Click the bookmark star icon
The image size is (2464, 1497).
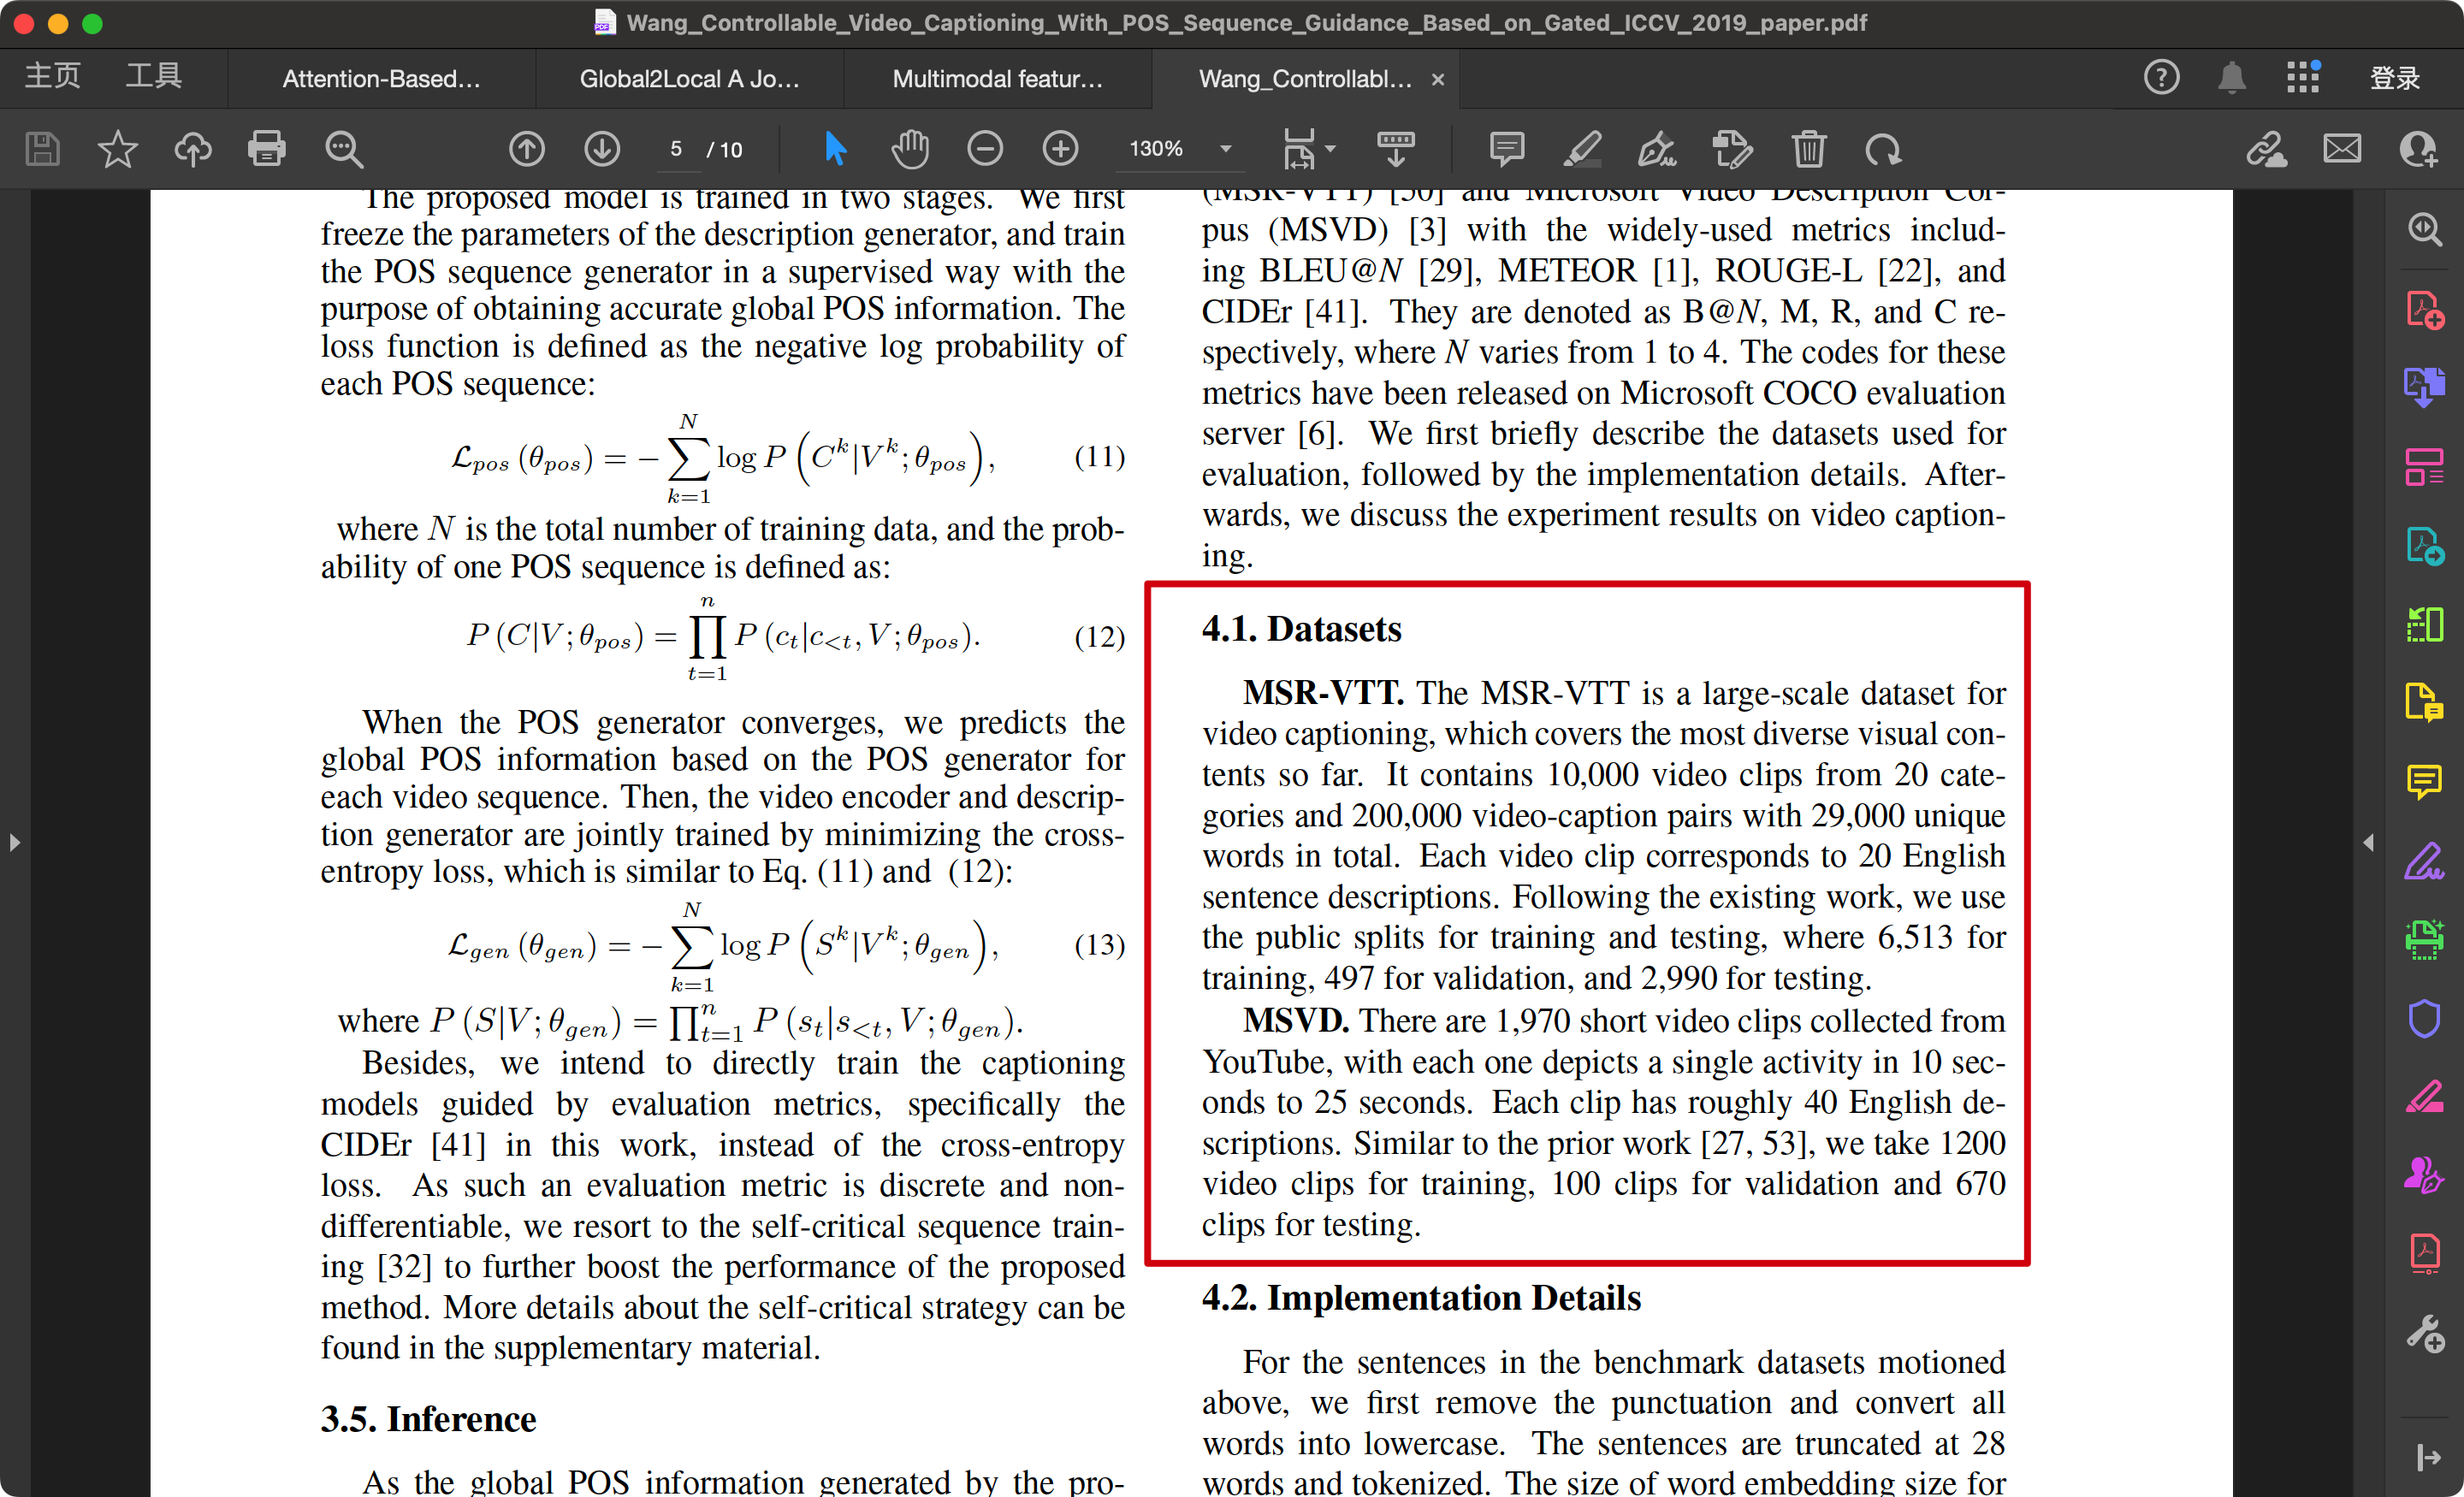coord(117,149)
